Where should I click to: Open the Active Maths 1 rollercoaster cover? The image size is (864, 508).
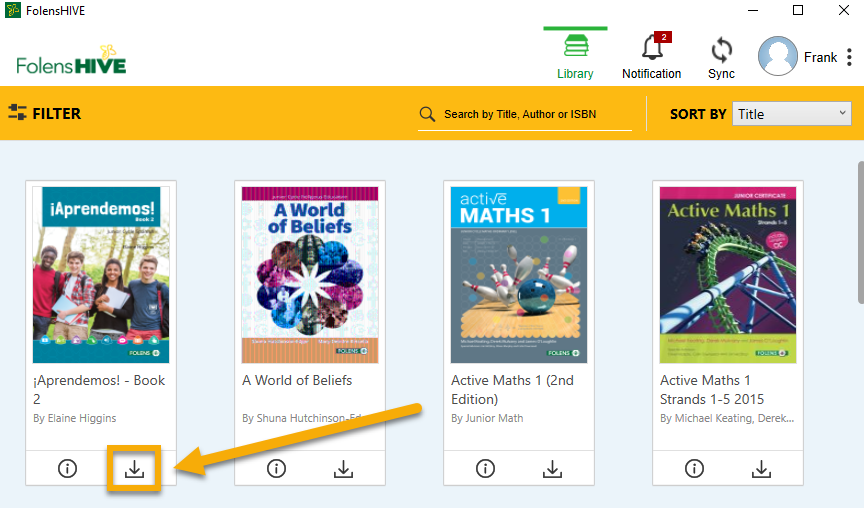(x=728, y=274)
